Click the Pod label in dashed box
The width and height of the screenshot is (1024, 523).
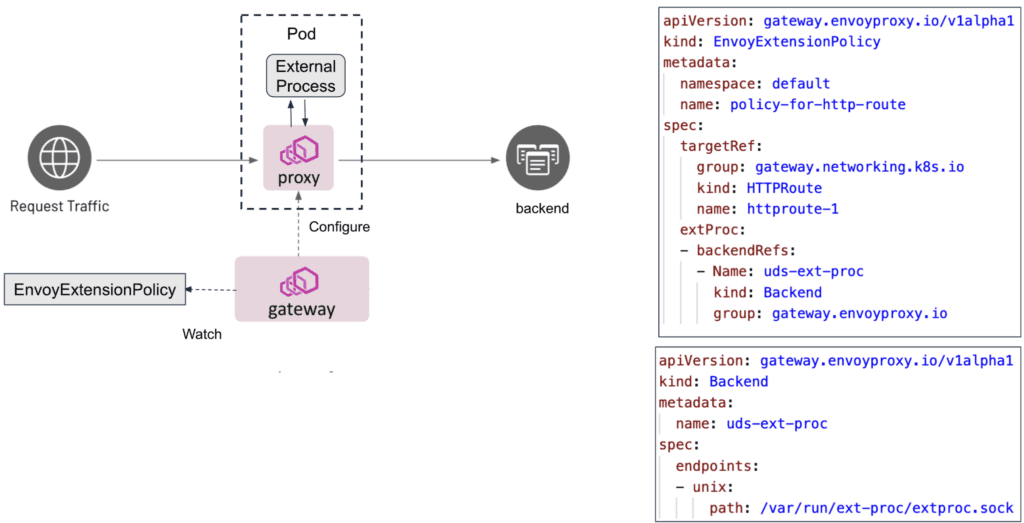click(x=301, y=34)
